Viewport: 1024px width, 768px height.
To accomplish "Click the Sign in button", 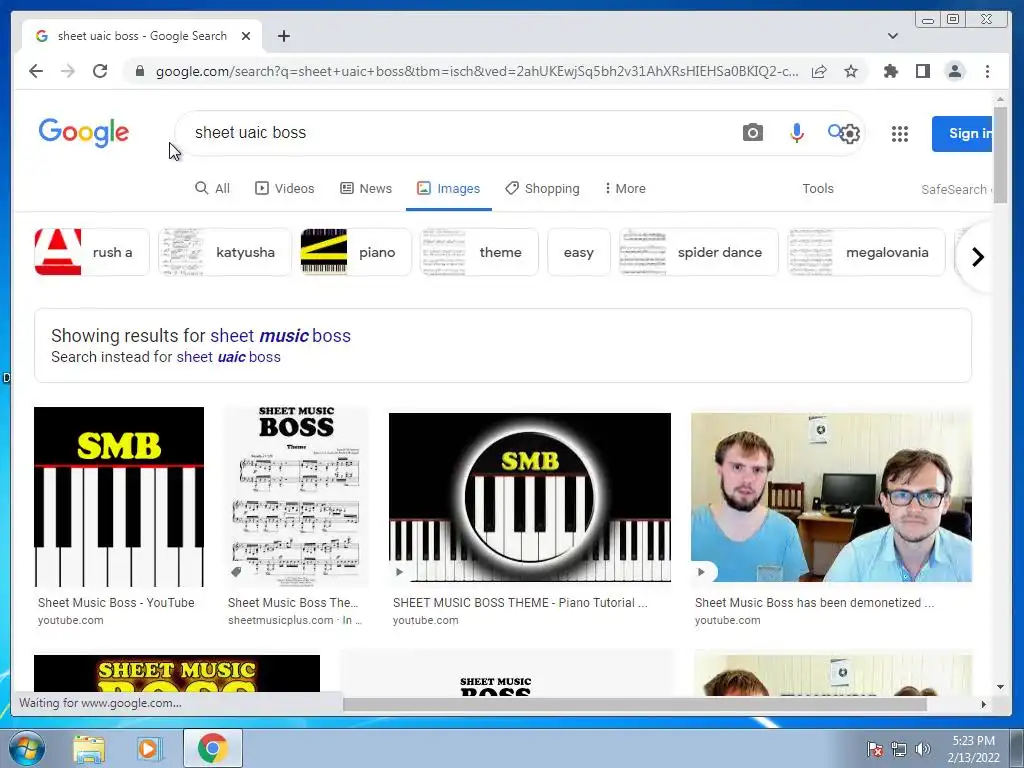I will coord(963,134).
